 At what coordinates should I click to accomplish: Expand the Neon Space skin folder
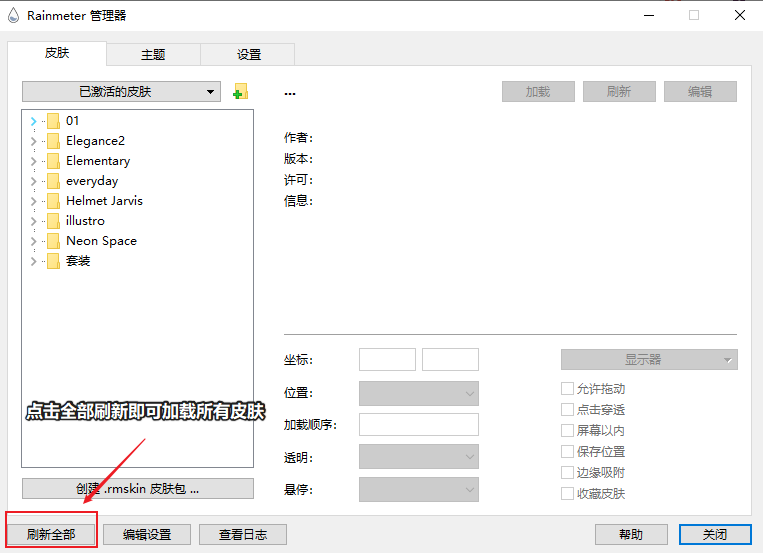pyautogui.click(x=33, y=241)
